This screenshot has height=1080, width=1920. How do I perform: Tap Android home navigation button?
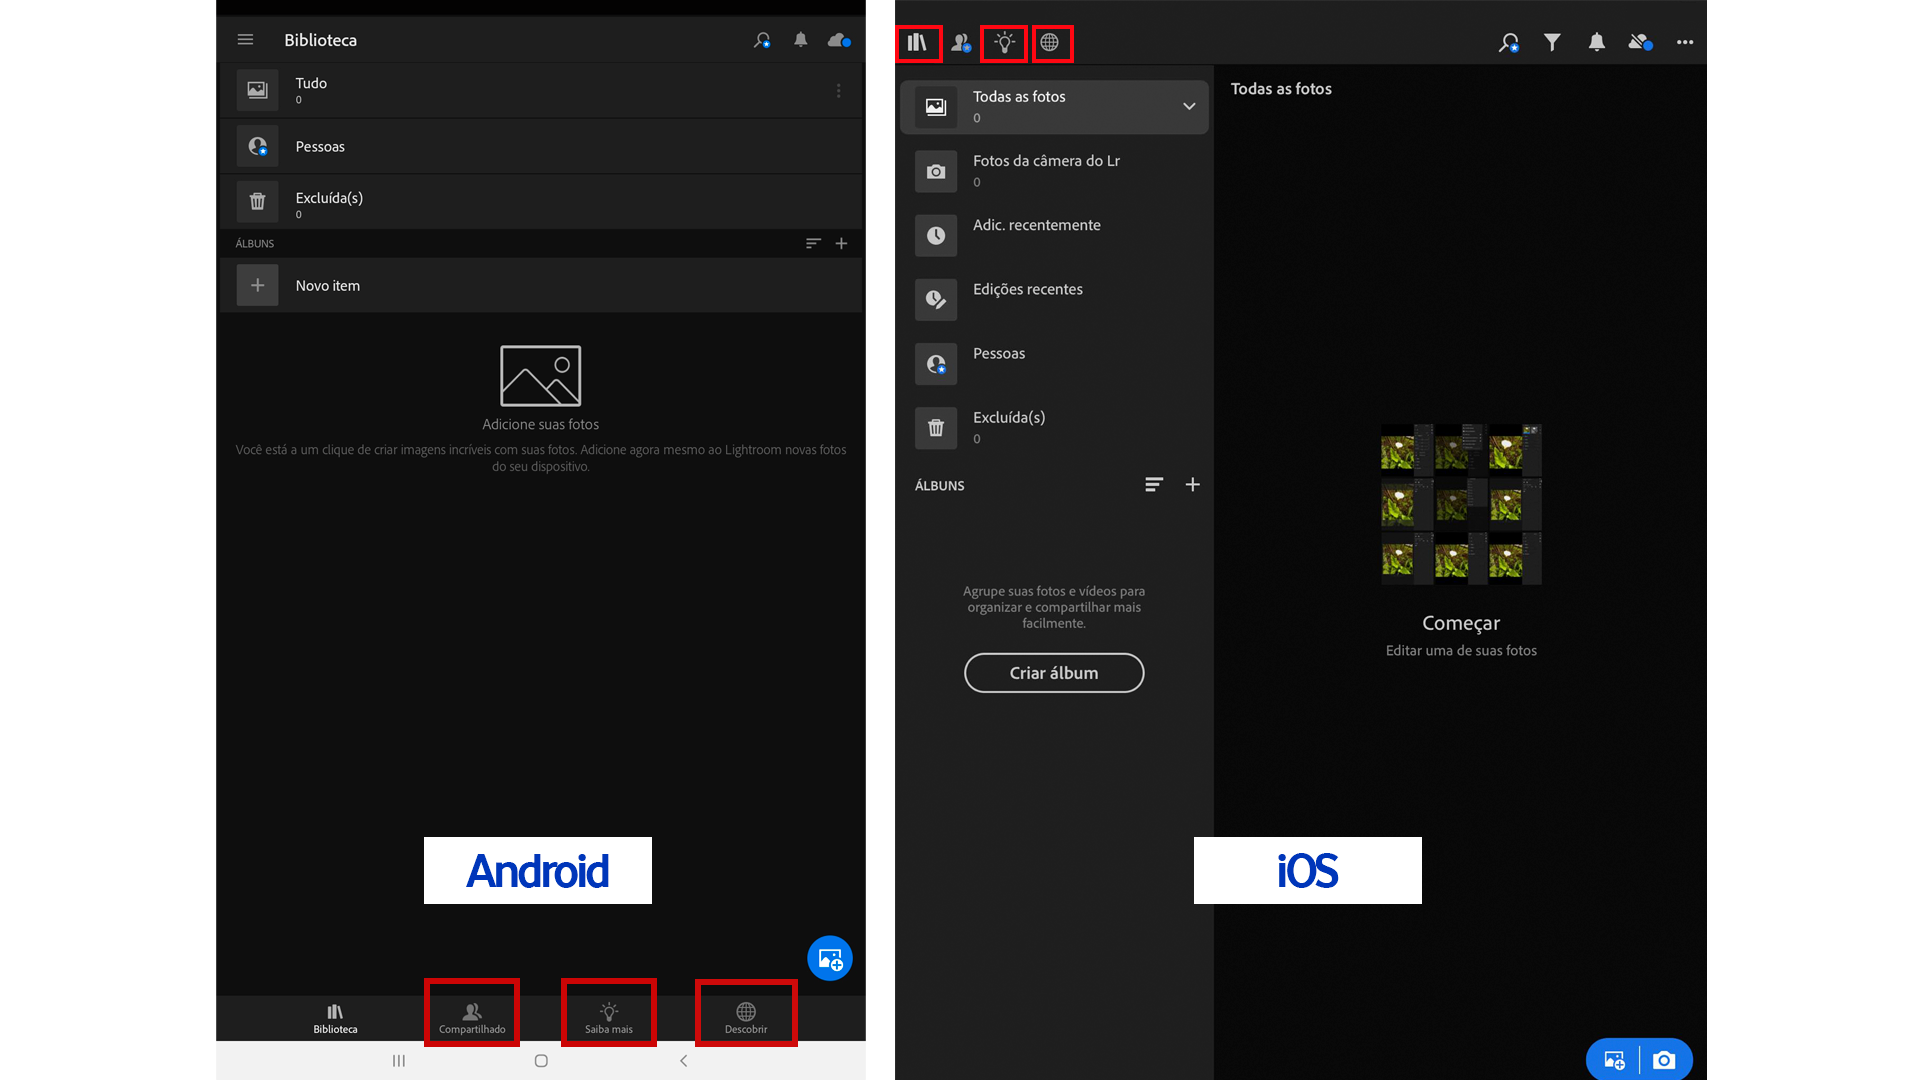pyautogui.click(x=541, y=1061)
